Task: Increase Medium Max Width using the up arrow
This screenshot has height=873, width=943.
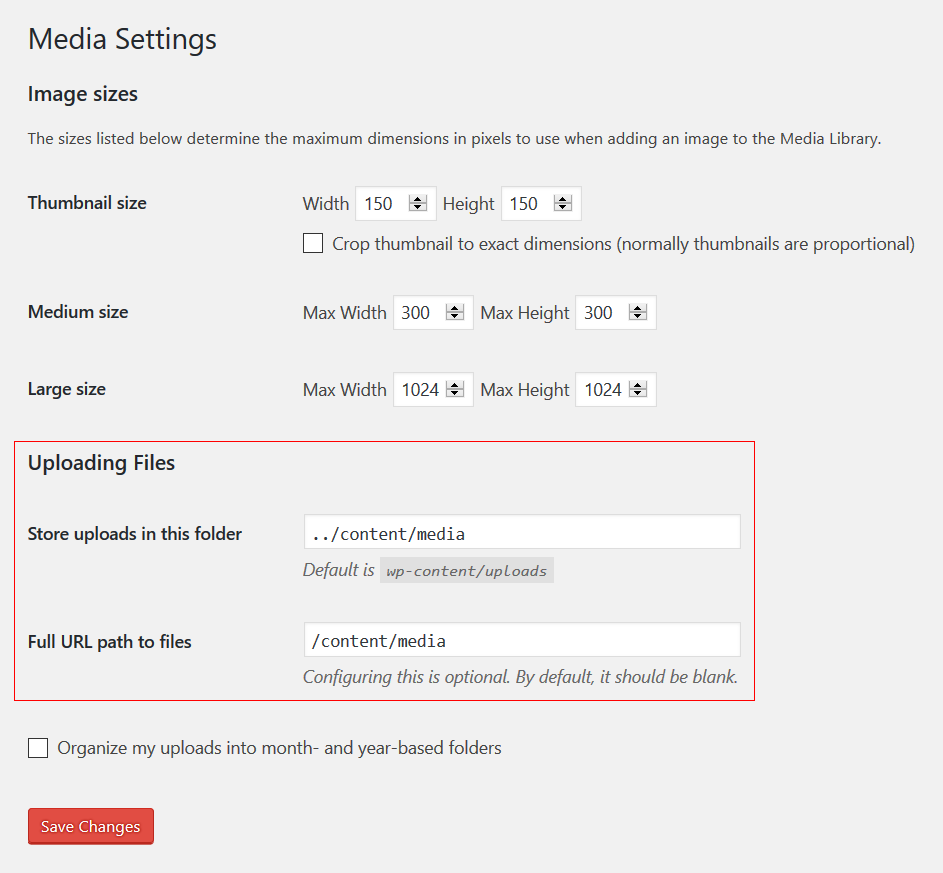Action: [x=455, y=308]
